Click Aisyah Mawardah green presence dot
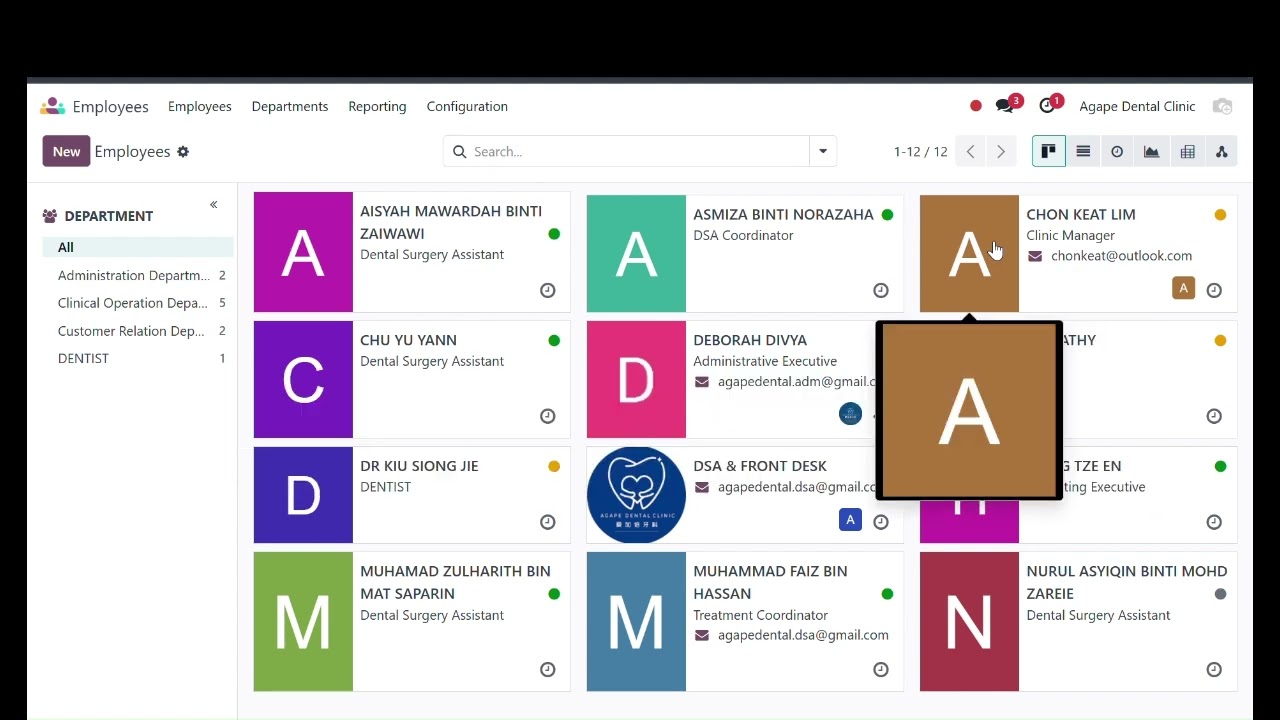 point(554,234)
